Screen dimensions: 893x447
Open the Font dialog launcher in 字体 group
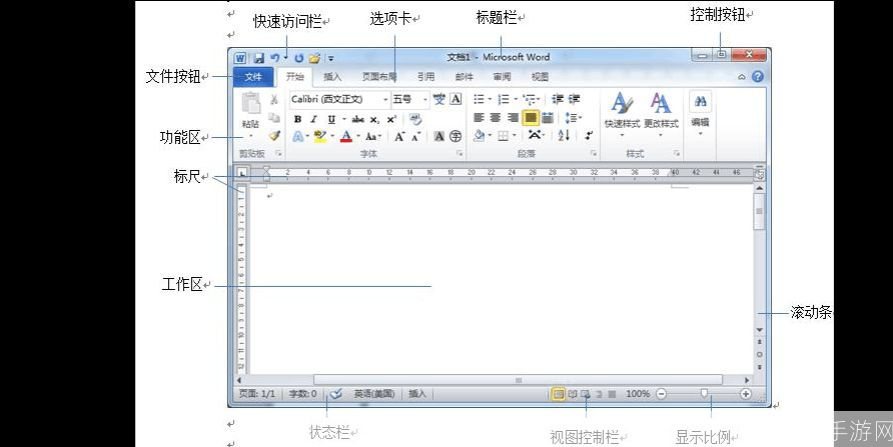coord(459,154)
